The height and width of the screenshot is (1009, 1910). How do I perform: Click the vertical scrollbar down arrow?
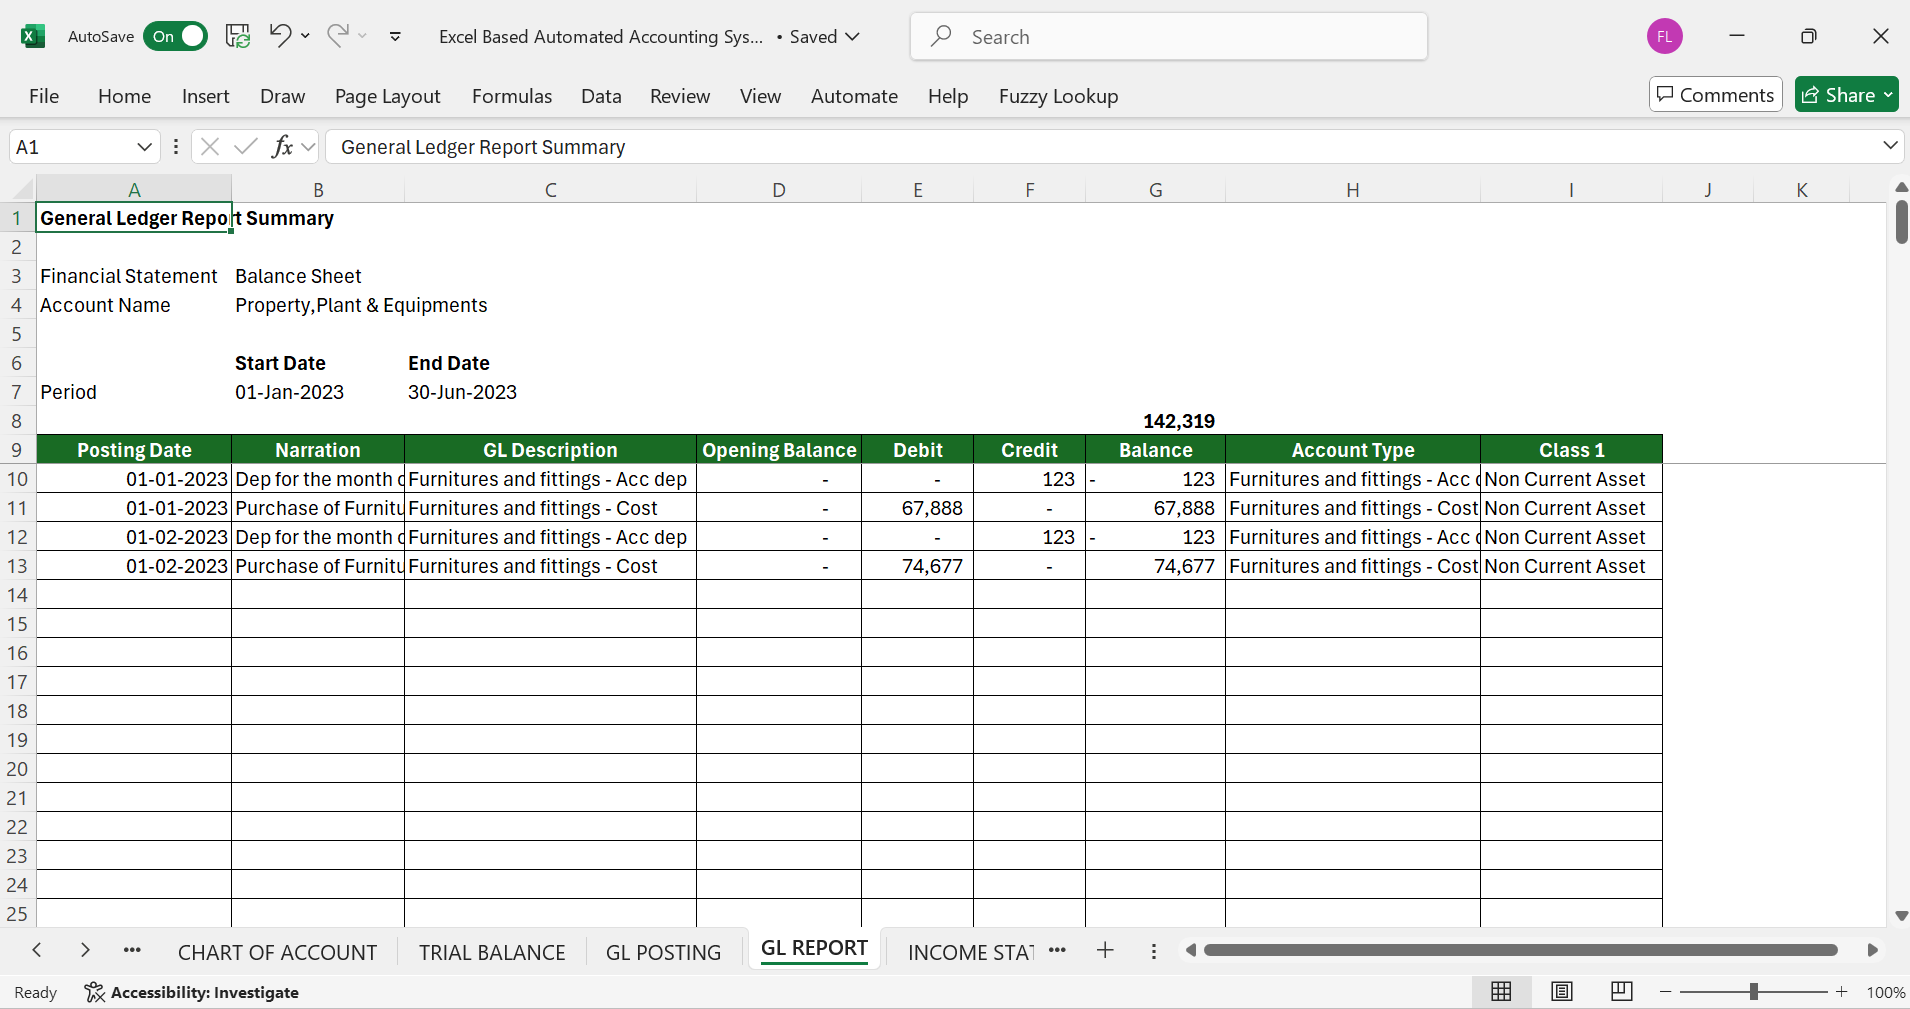click(1901, 916)
